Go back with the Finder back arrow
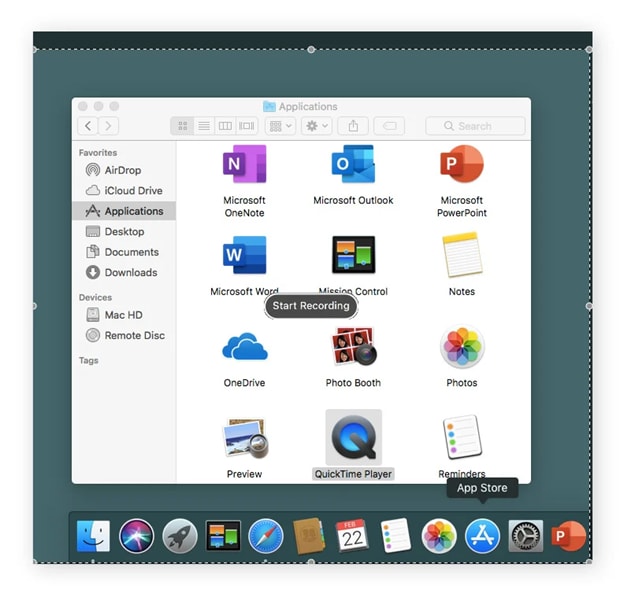Image resolution: width=624 pixels, height=601 pixels. (88, 126)
